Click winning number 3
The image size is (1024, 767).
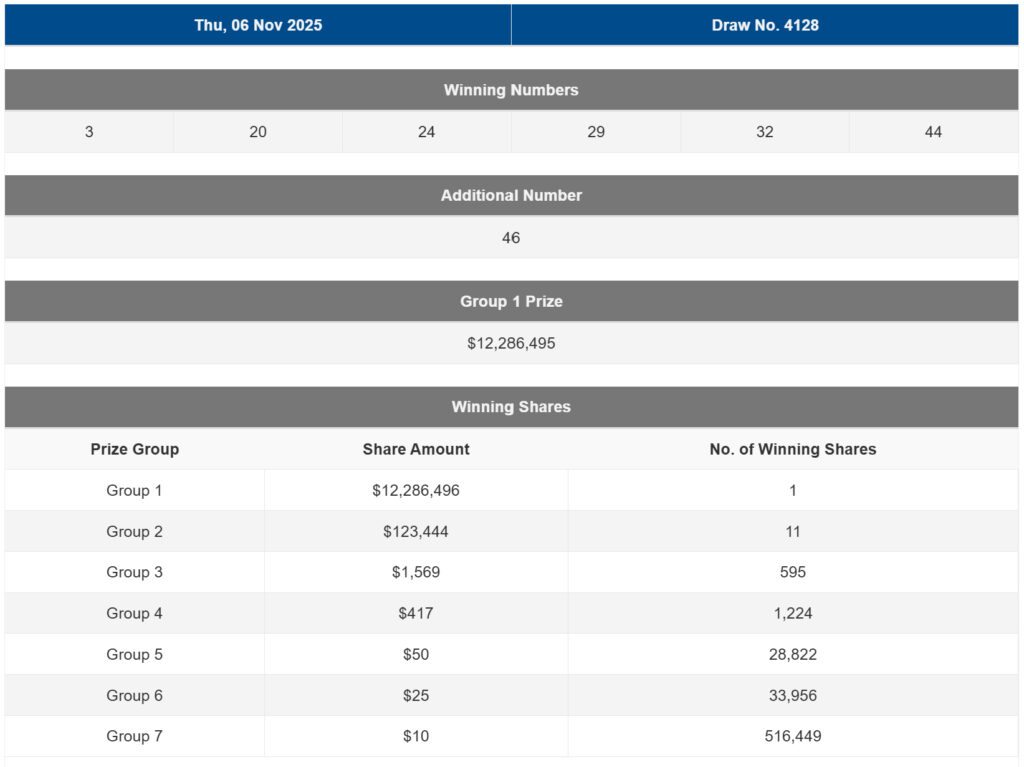(x=89, y=132)
